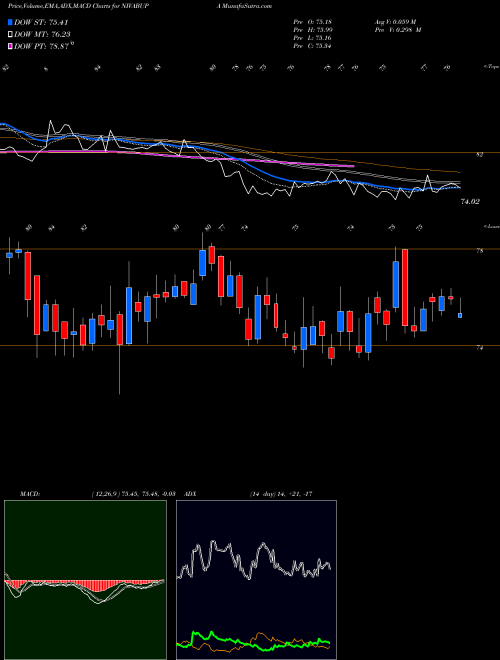Screen dimensions: 500x660
Task: Click the 'Pre O: 75.18' open value
Action: point(313,22)
